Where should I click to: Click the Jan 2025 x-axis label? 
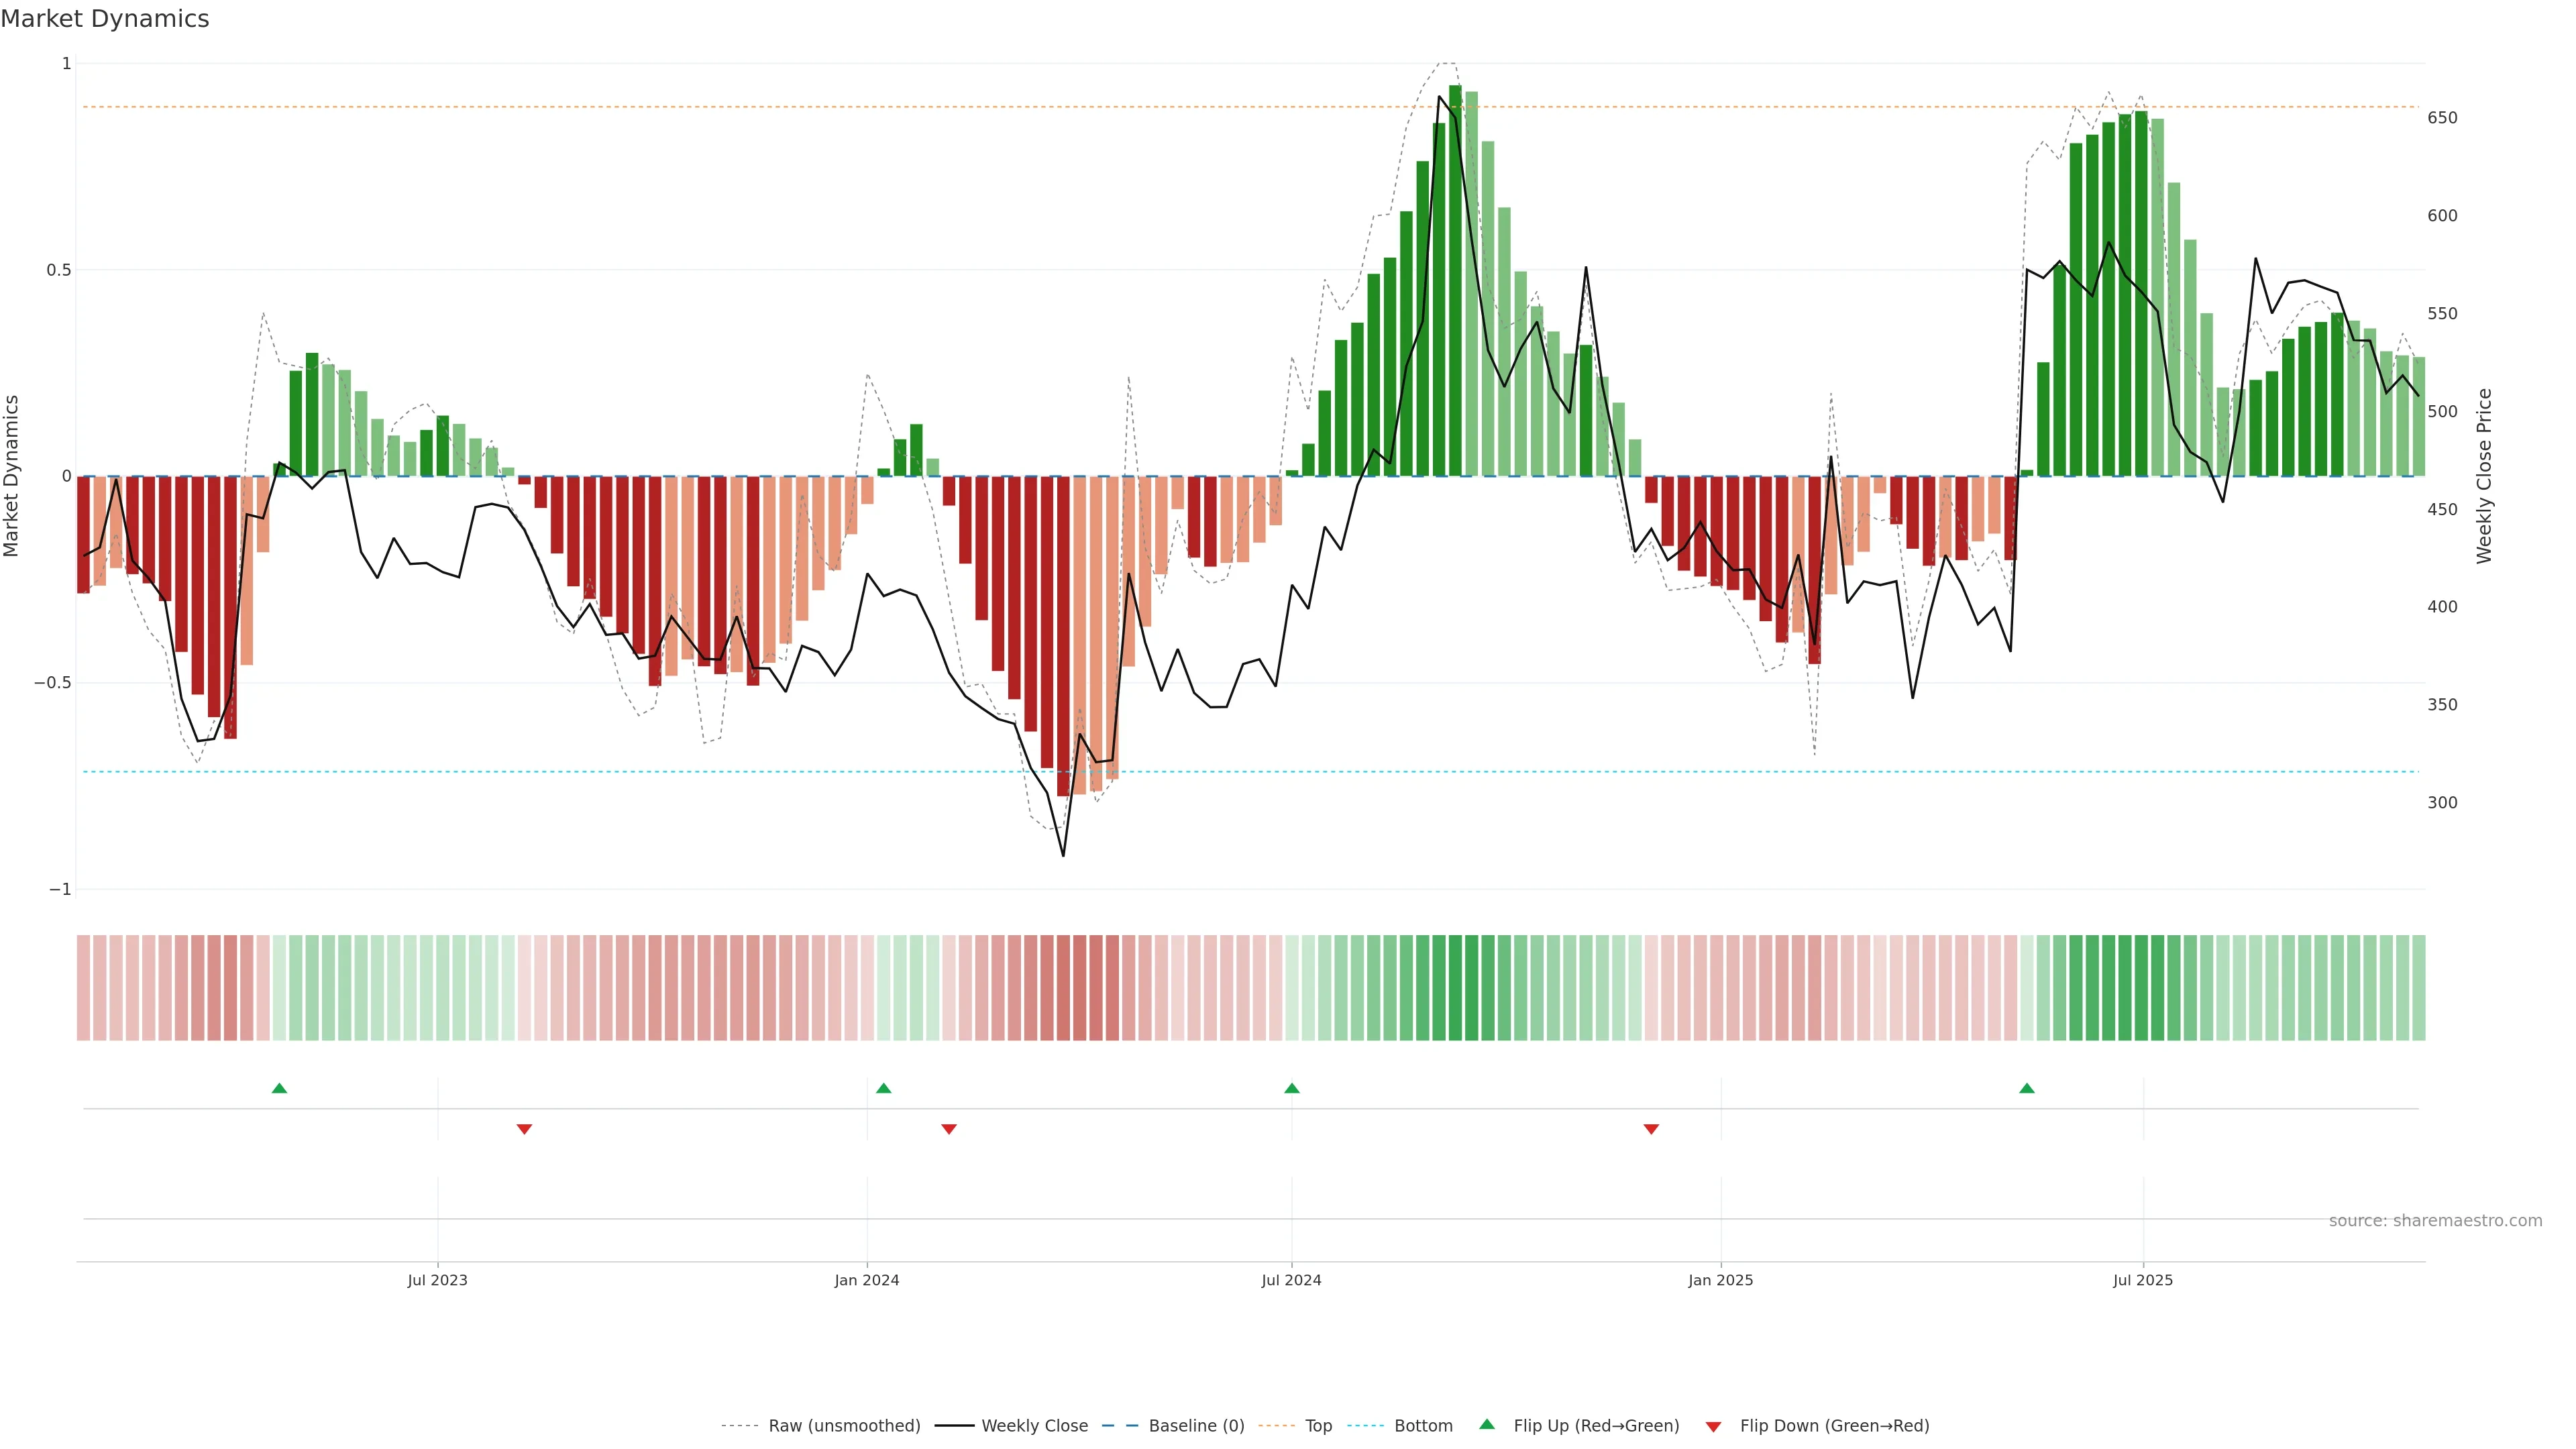1720,1280
